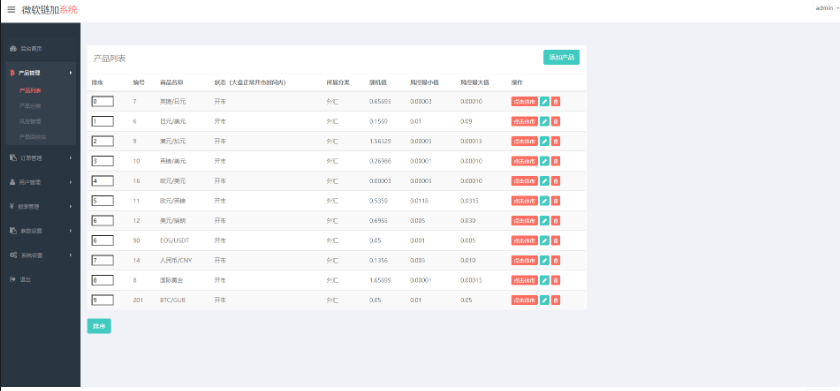Viewport: 840px width, 391px height.
Task: Click the risk-control min value 0.0118
Action: 419,201
